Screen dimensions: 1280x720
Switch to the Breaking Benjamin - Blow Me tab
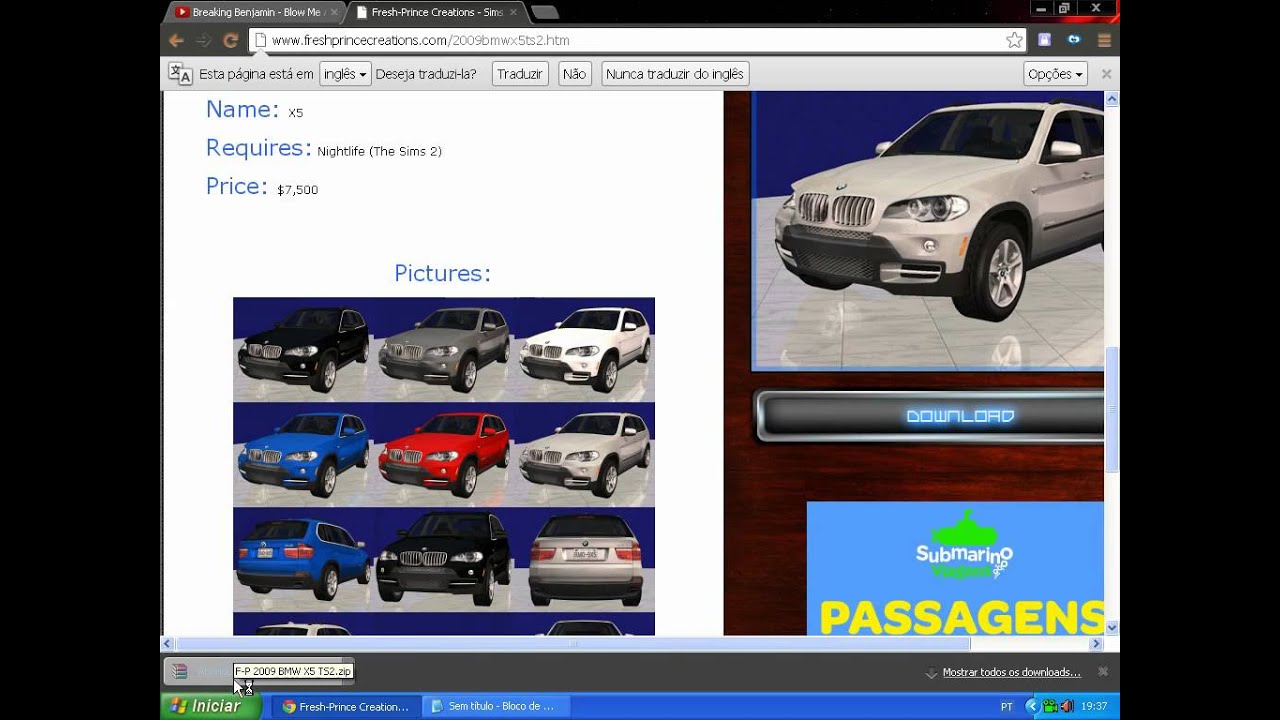(255, 12)
